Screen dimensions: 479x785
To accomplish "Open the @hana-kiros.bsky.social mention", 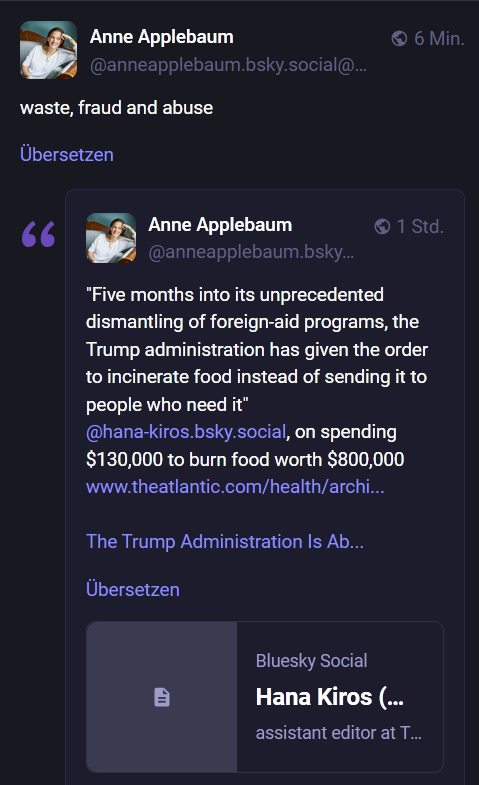I will 186,432.
